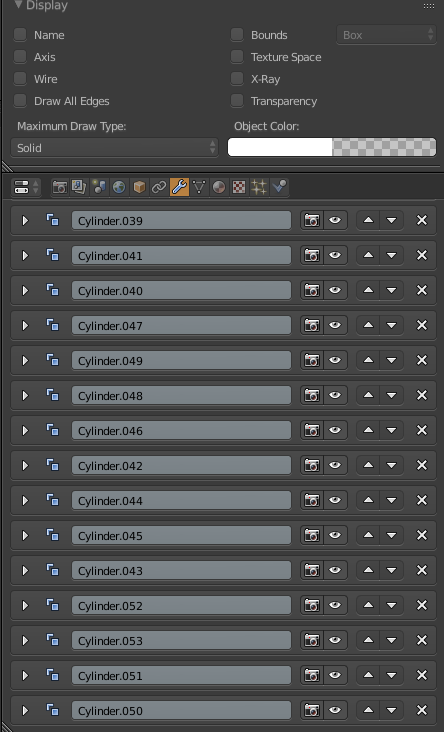This screenshot has width=444, height=732.
Task: Open the Maximum Draw Type Solid dropdown
Action: tap(114, 148)
